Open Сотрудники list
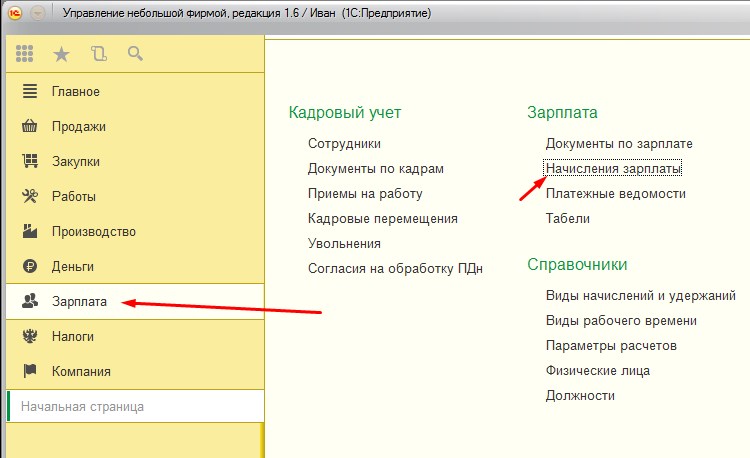The width and height of the screenshot is (750, 458). click(344, 143)
